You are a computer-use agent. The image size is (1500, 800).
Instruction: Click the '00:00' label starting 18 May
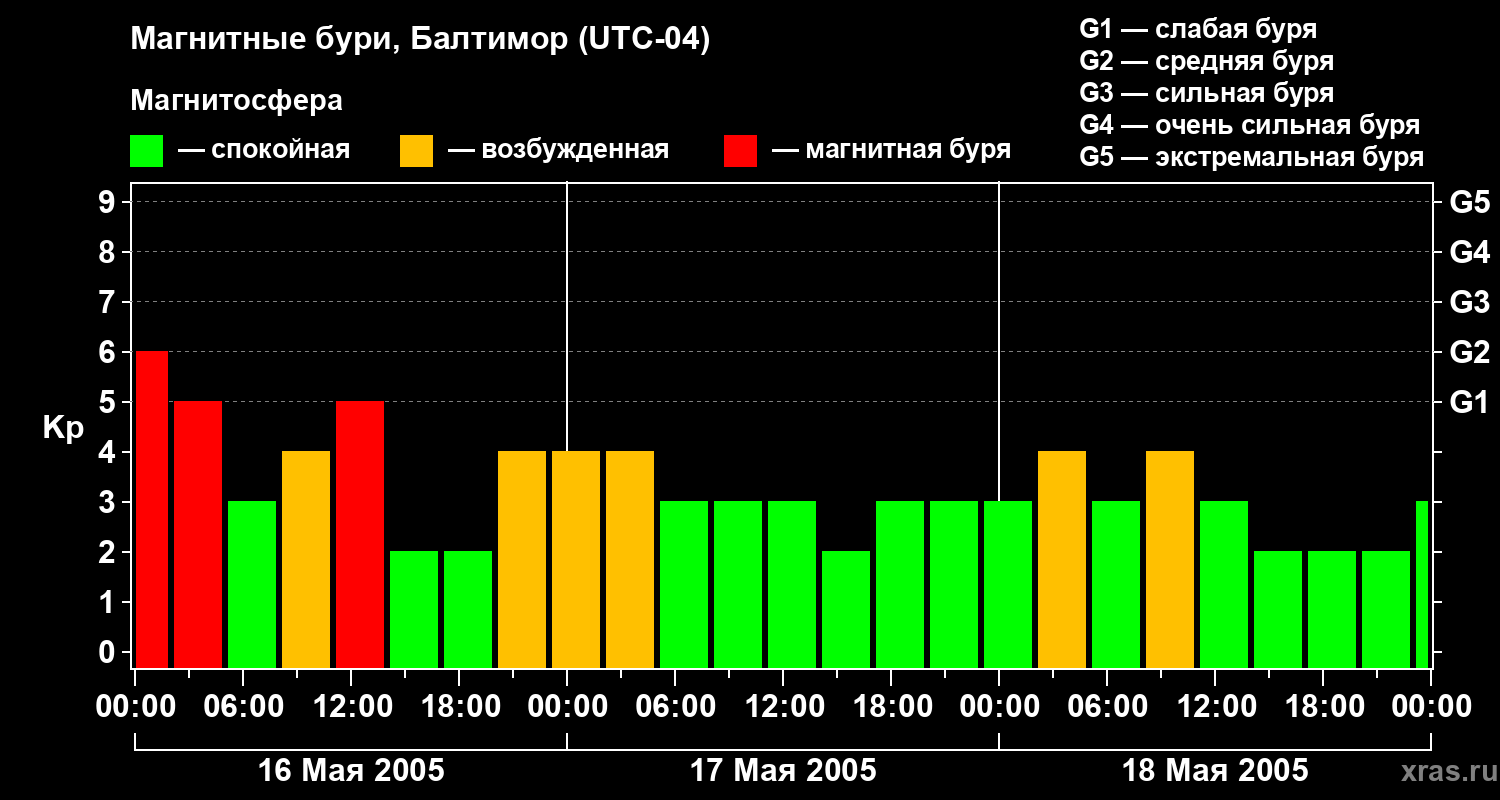point(999,706)
